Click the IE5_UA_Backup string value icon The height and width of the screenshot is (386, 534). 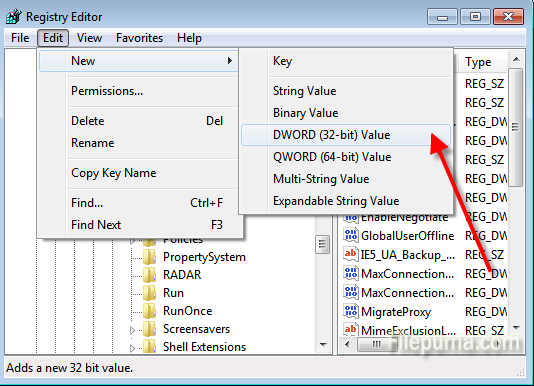coord(351,254)
